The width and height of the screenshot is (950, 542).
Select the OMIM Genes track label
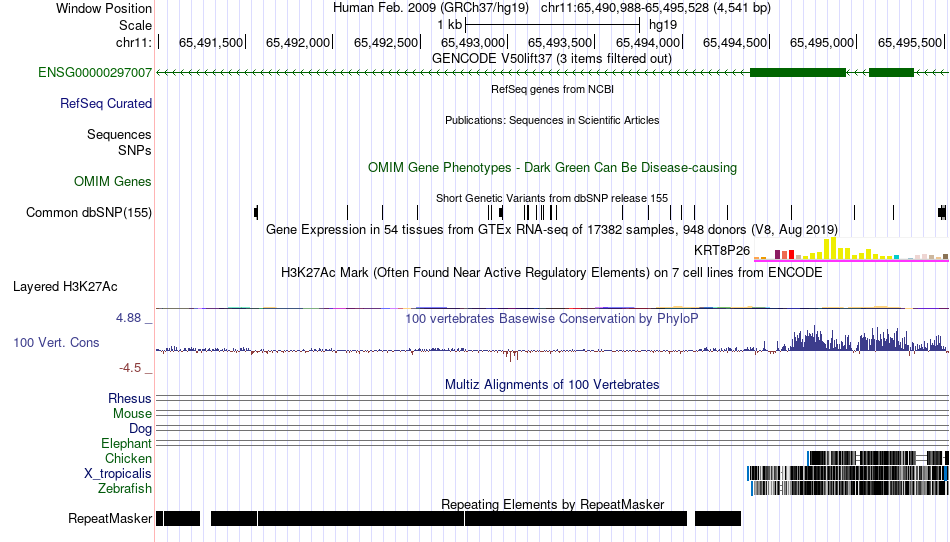[113, 182]
